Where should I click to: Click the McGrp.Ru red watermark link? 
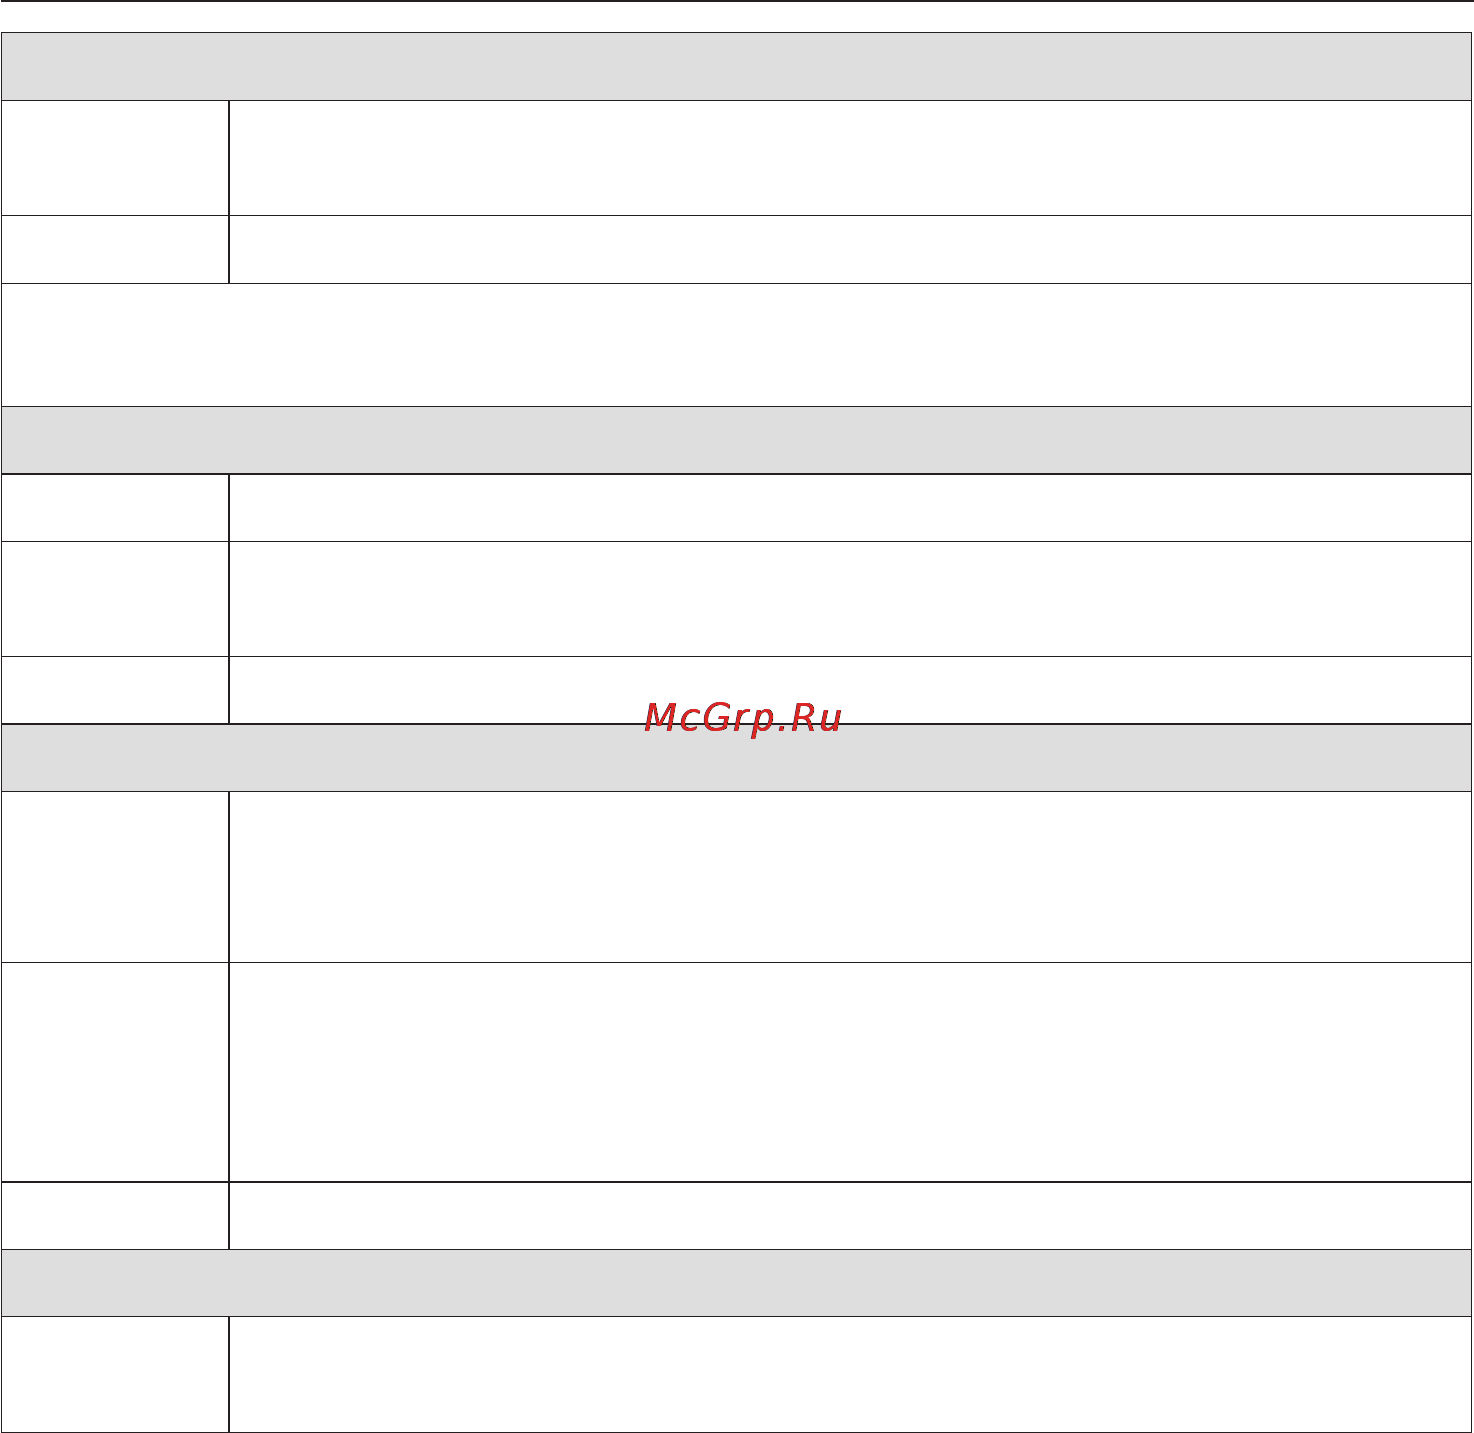[x=743, y=718]
